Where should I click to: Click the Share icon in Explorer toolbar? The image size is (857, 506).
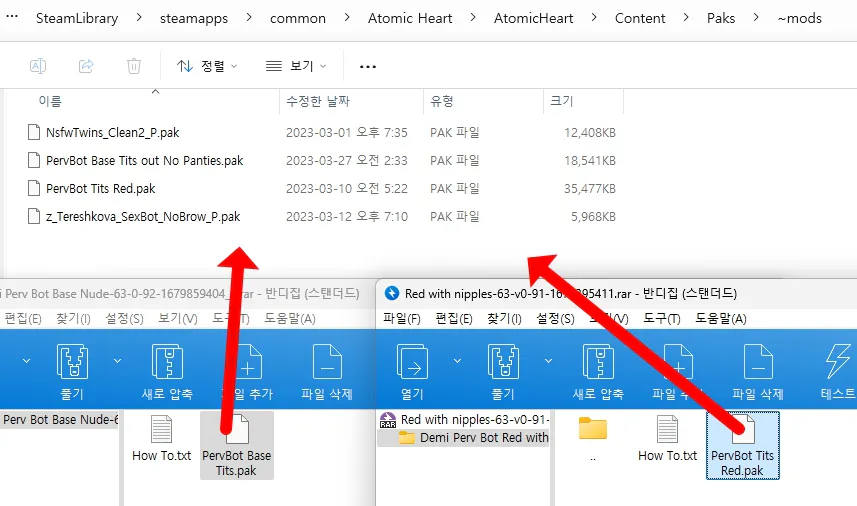(x=86, y=66)
